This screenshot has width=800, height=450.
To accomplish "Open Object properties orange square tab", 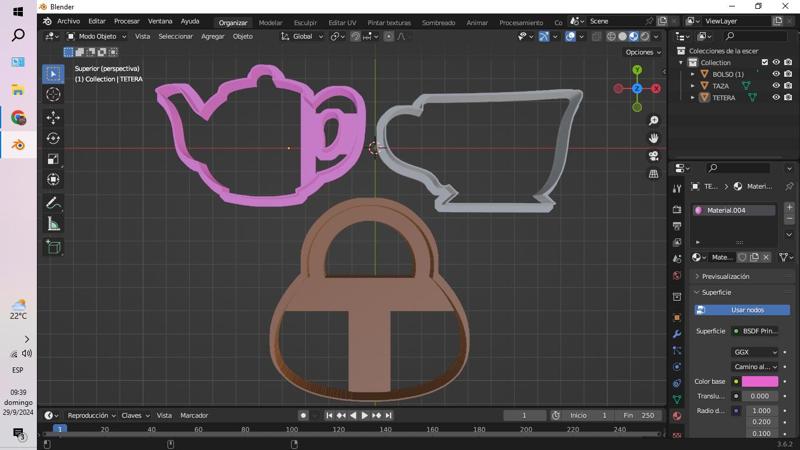I will tap(677, 318).
